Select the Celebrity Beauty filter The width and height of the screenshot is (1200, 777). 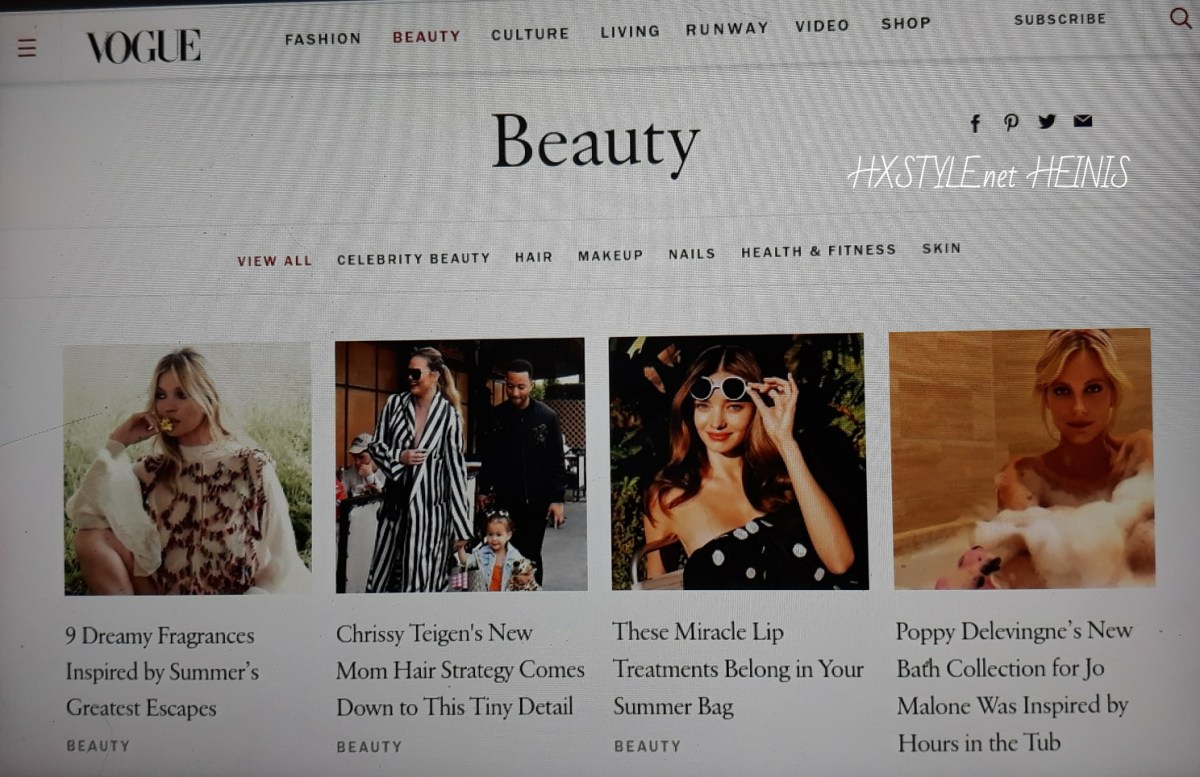[413, 258]
